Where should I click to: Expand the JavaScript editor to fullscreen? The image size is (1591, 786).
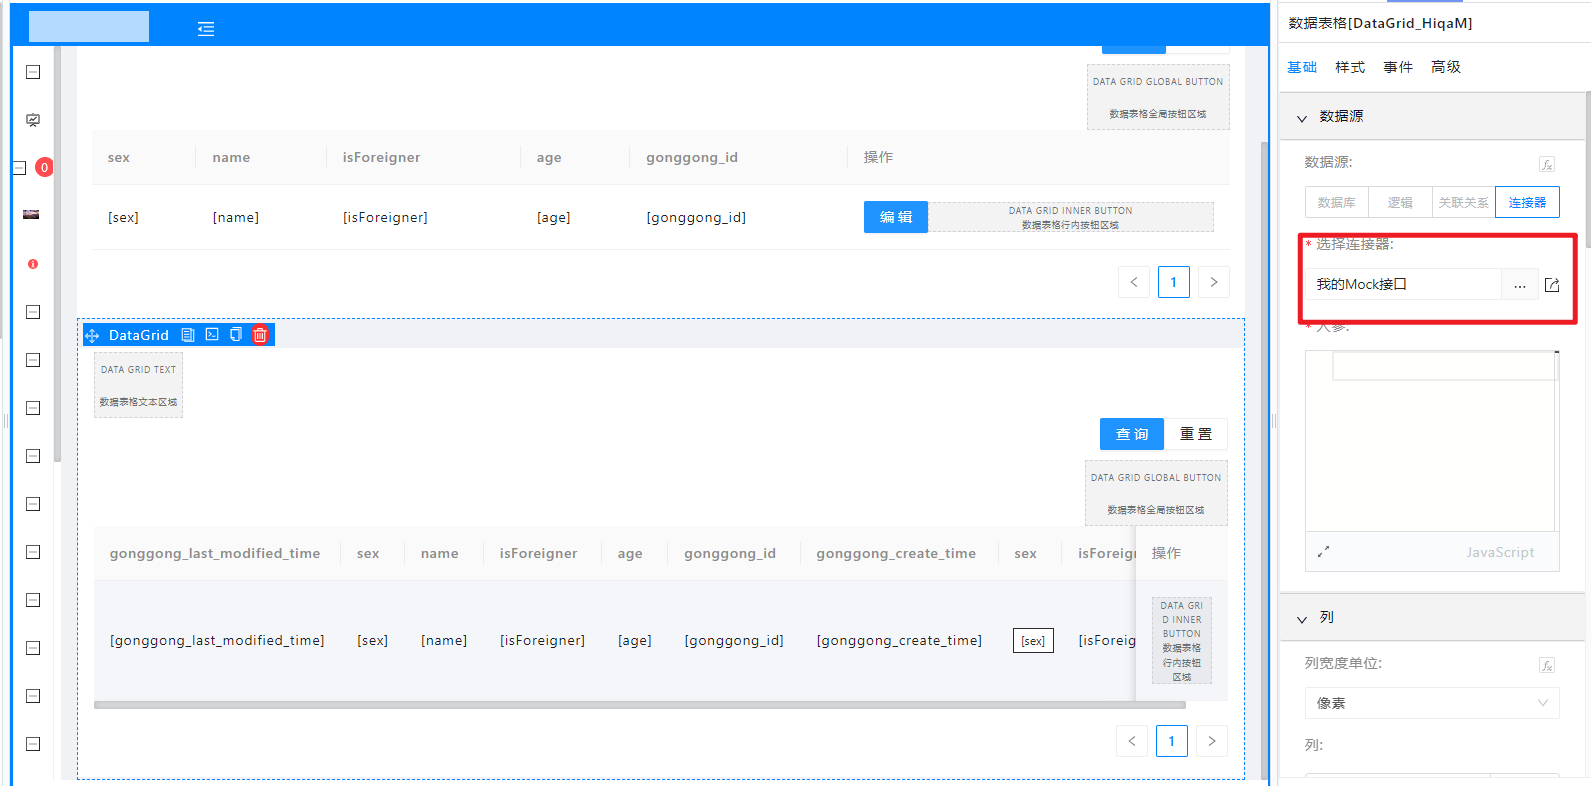click(1323, 552)
